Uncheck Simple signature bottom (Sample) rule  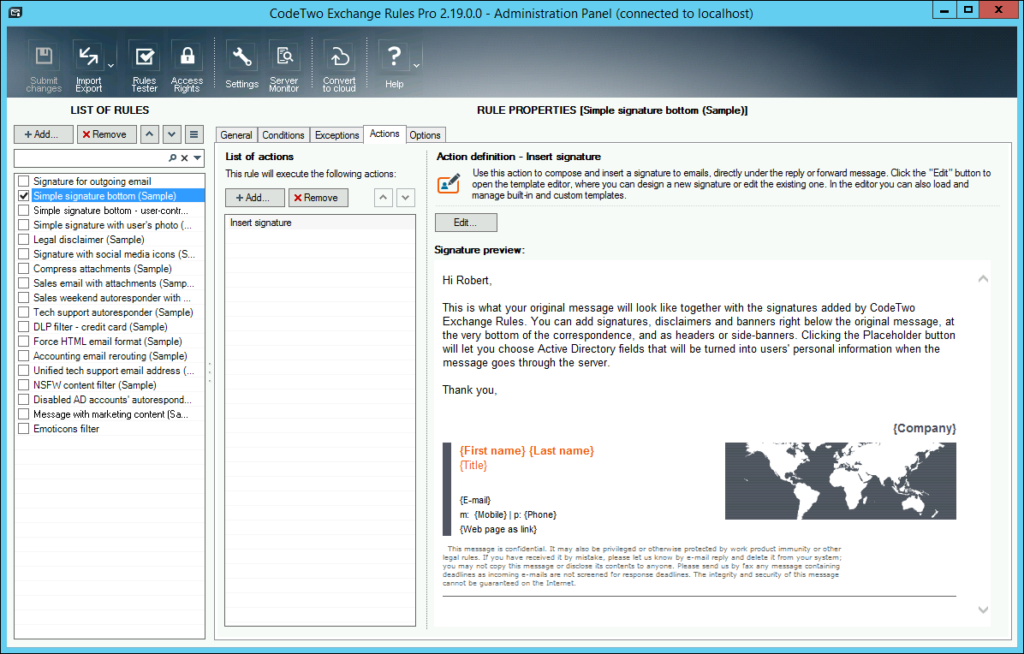[x=24, y=195]
